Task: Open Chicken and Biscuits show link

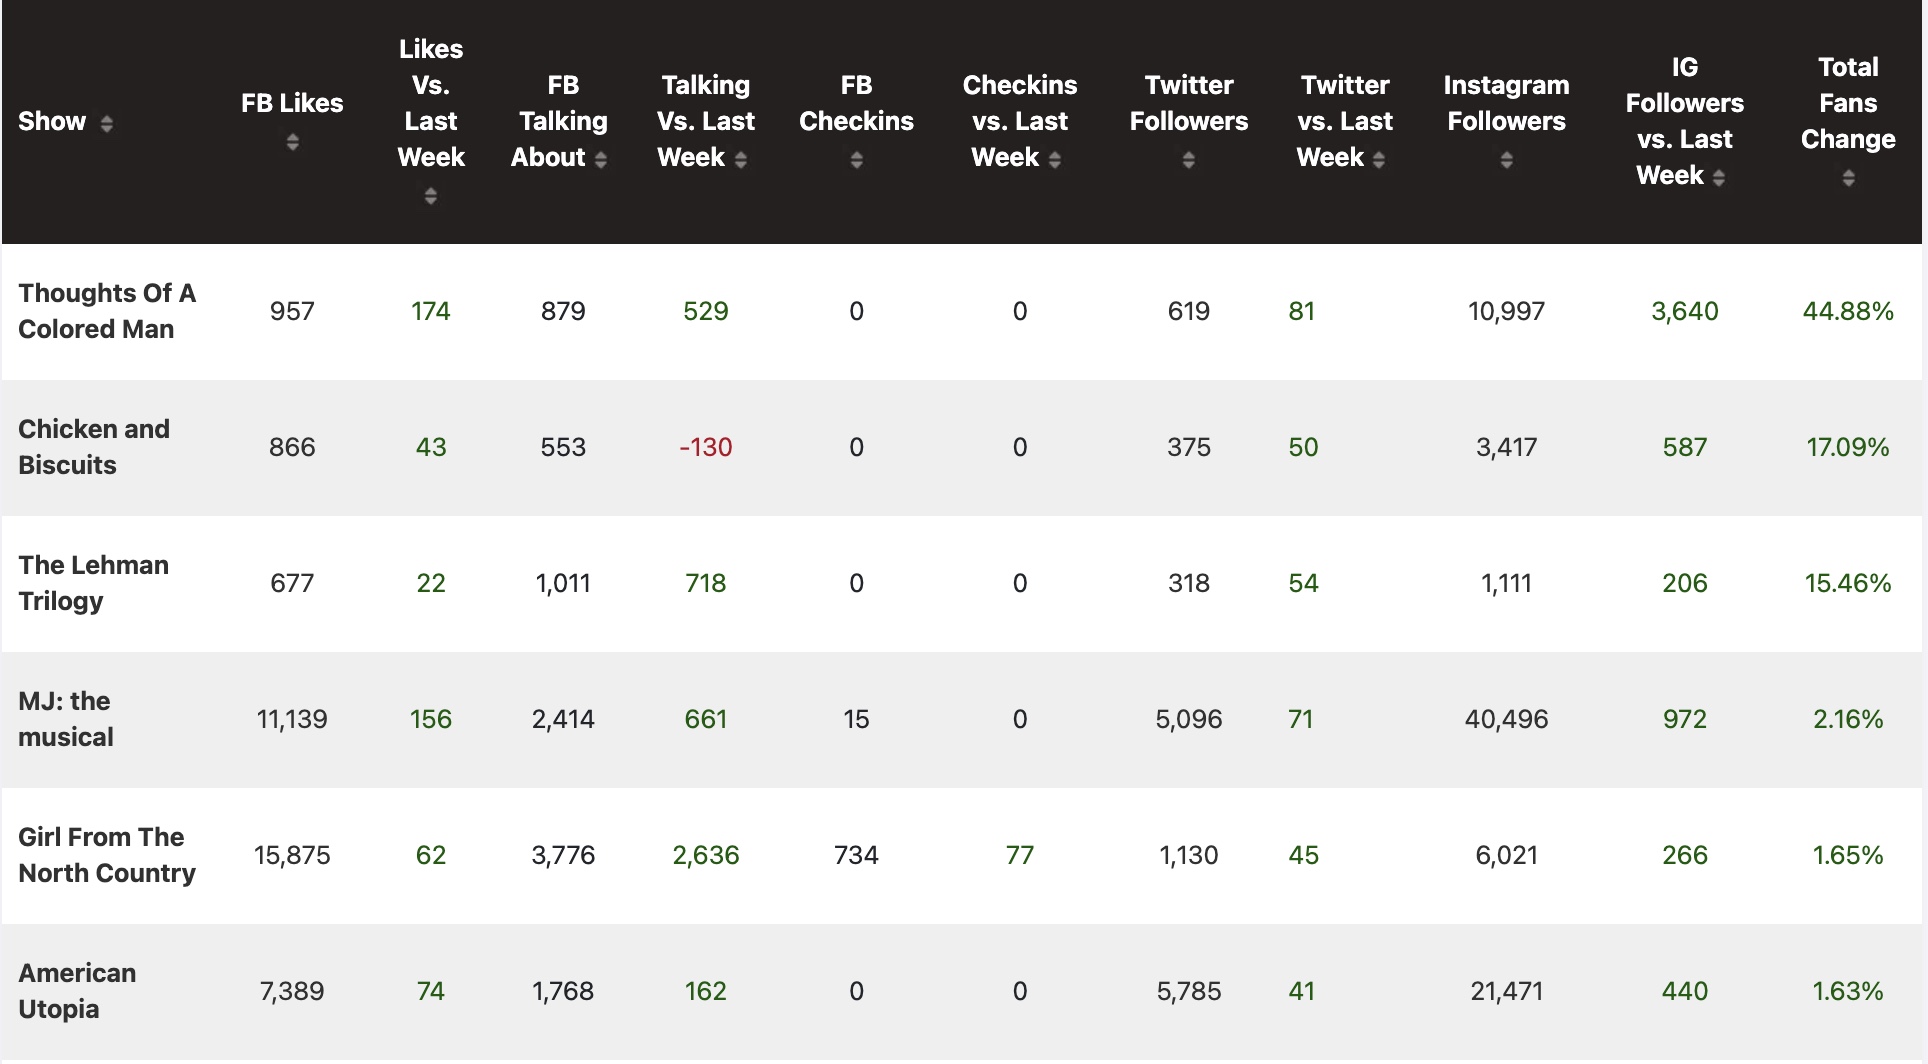Action: click(94, 447)
